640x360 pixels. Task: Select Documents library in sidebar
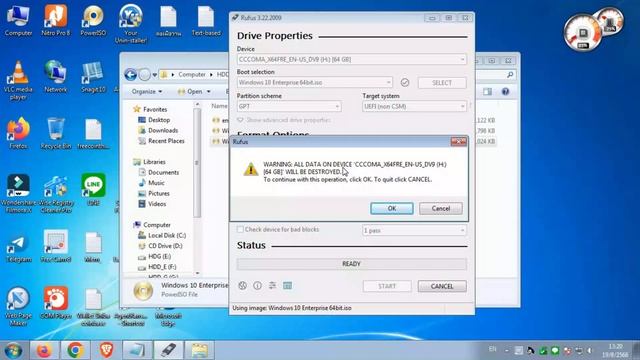pyautogui.click(x=159, y=172)
